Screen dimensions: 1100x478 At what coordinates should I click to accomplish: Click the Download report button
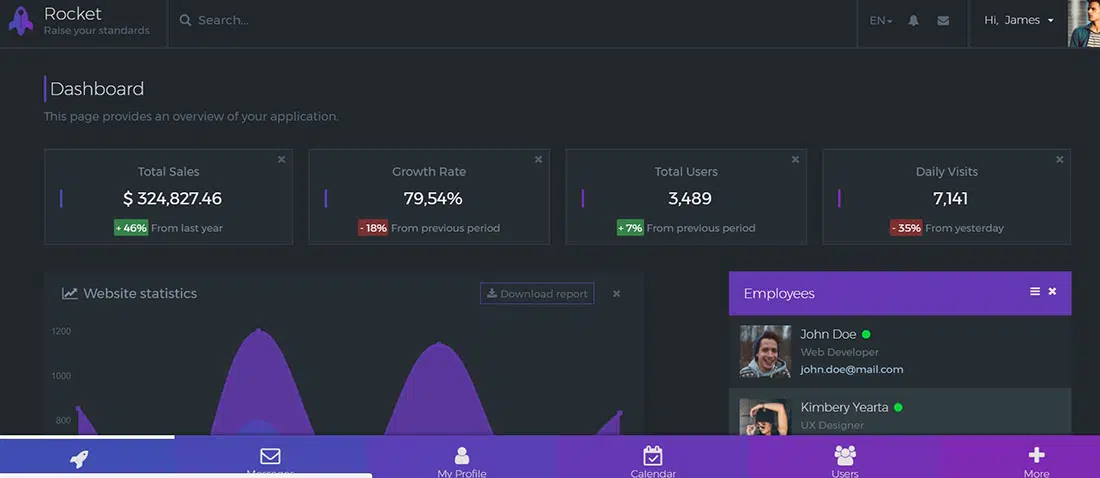tap(537, 294)
